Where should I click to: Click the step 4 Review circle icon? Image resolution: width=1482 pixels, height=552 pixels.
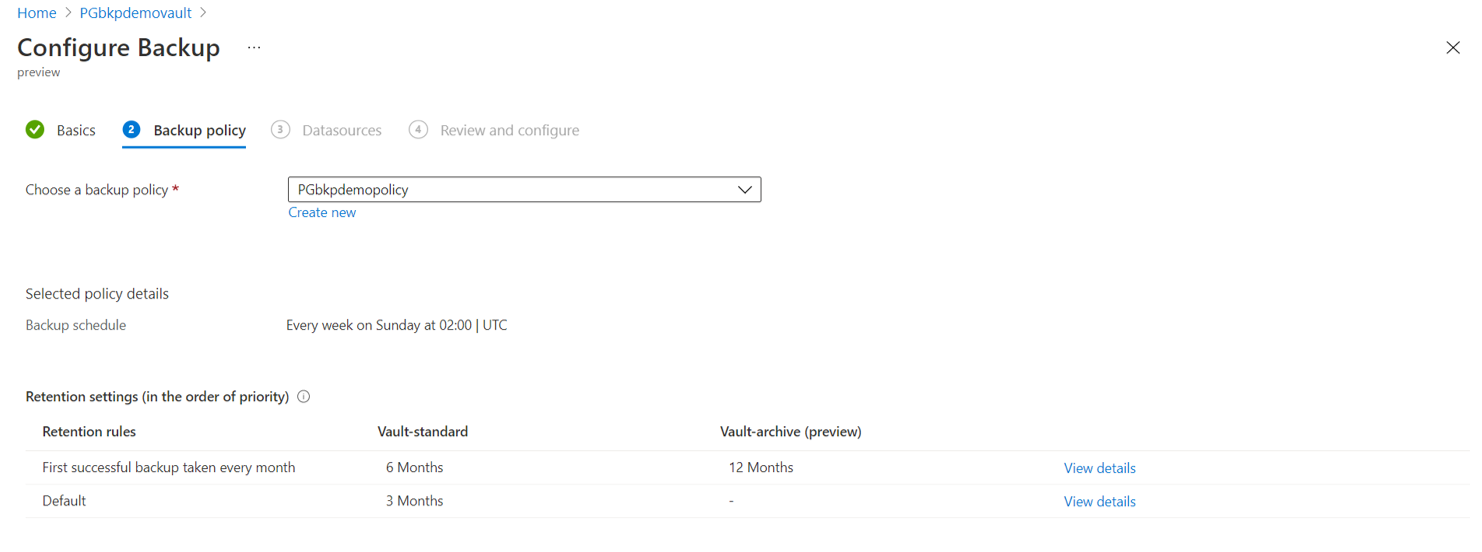[x=419, y=130]
